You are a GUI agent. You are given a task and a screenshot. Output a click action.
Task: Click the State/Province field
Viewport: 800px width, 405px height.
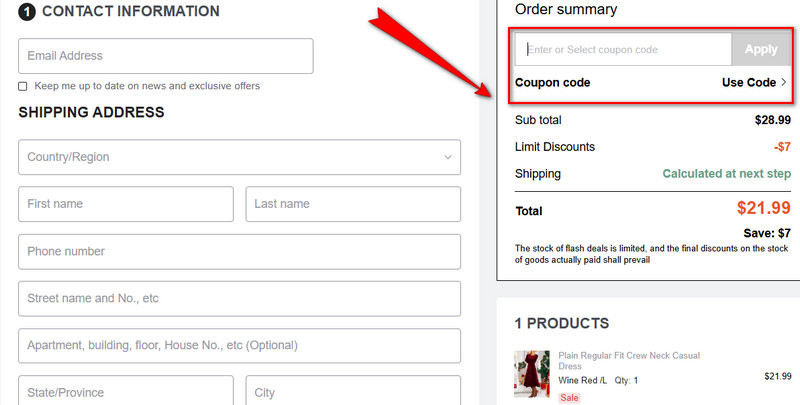(x=126, y=392)
